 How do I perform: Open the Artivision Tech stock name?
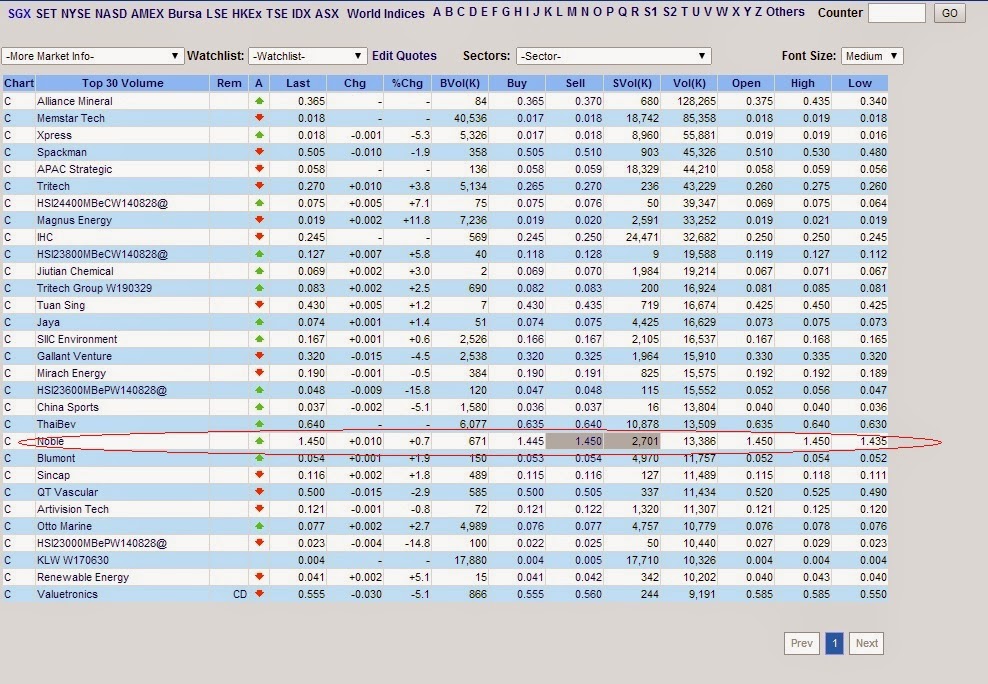[73, 509]
